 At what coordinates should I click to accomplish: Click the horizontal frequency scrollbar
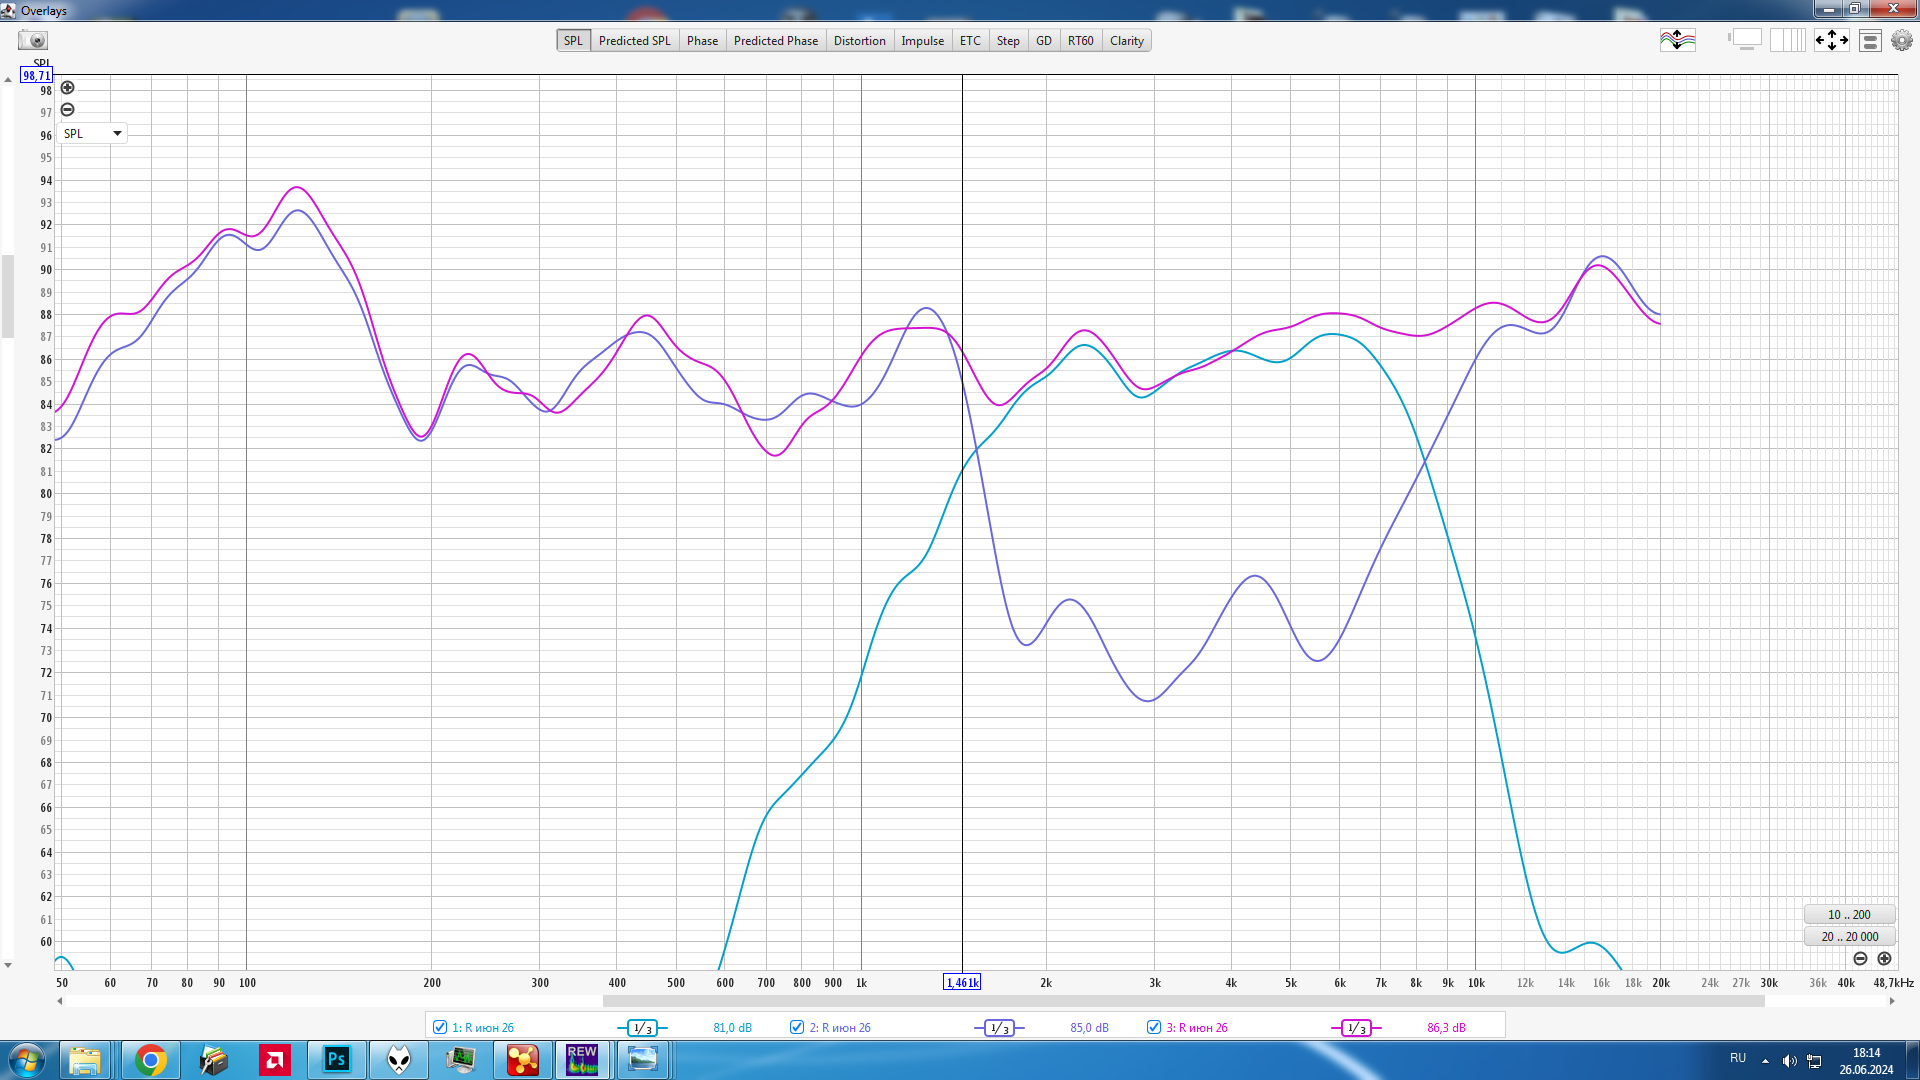(1183, 1001)
